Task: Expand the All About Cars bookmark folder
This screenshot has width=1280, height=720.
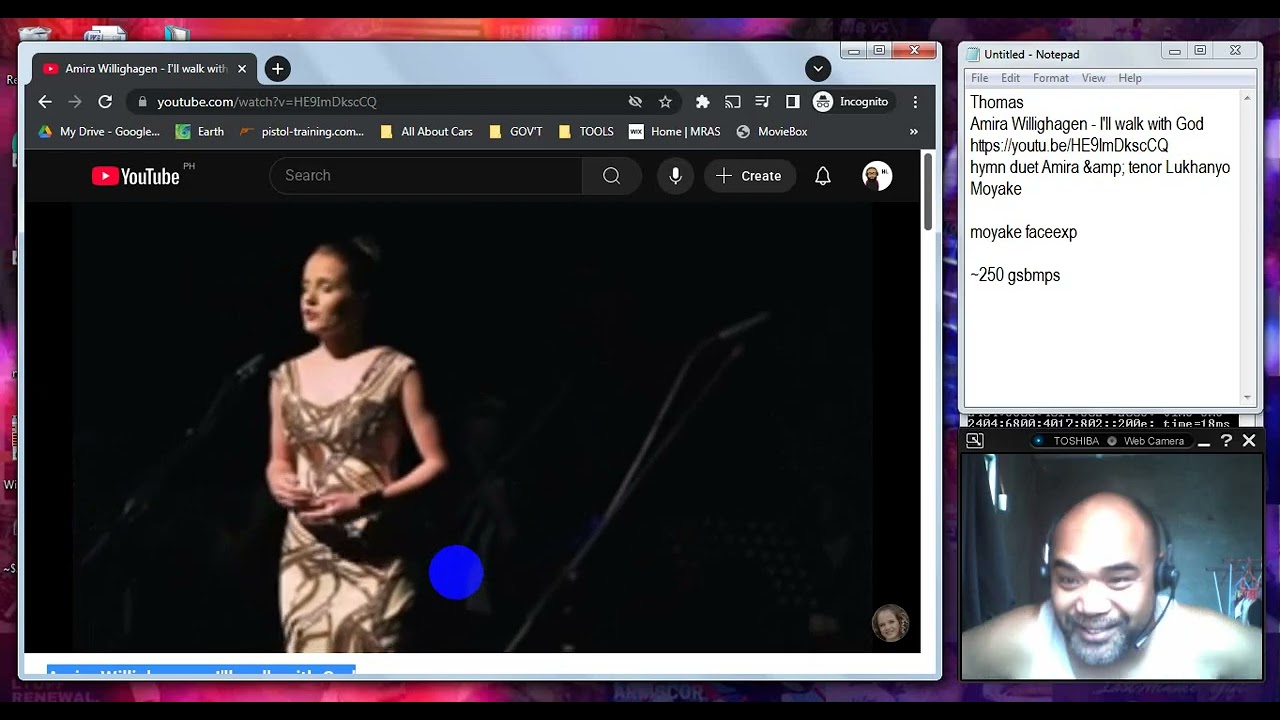Action: click(427, 131)
